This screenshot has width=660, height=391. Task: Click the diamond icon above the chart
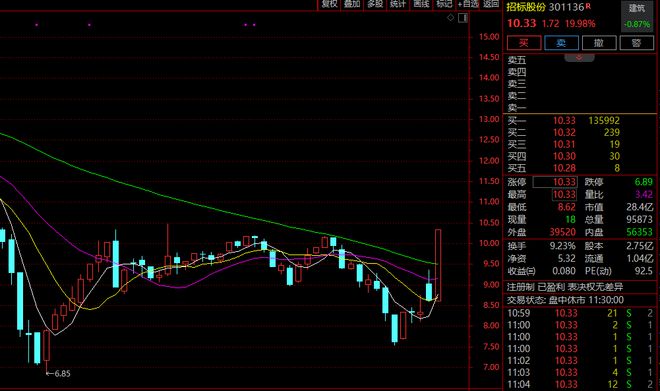(x=450, y=18)
